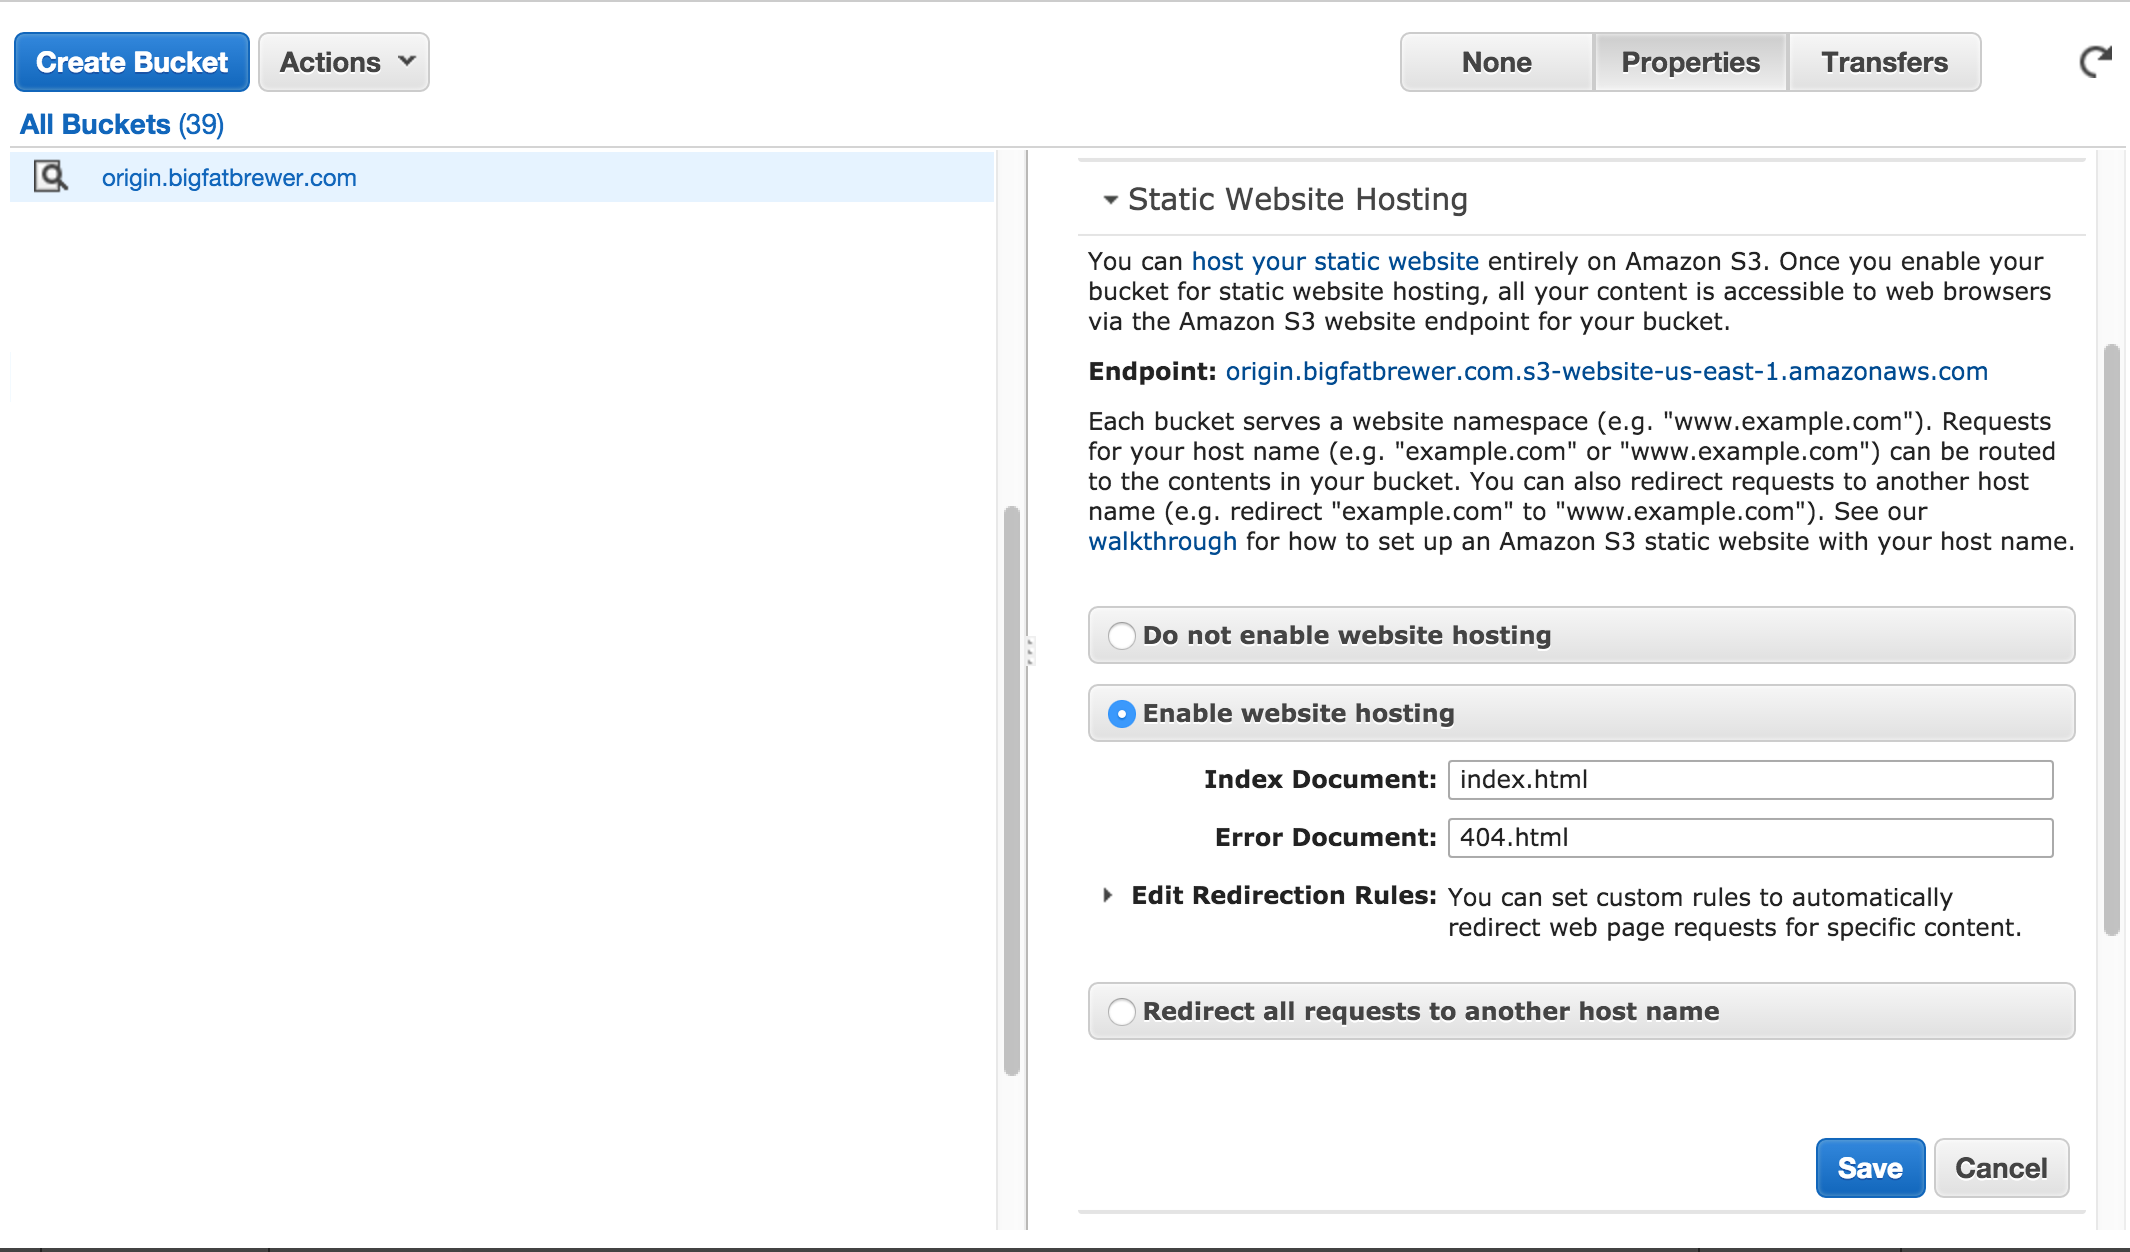Switch to the Properties tab

click(1690, 62)
